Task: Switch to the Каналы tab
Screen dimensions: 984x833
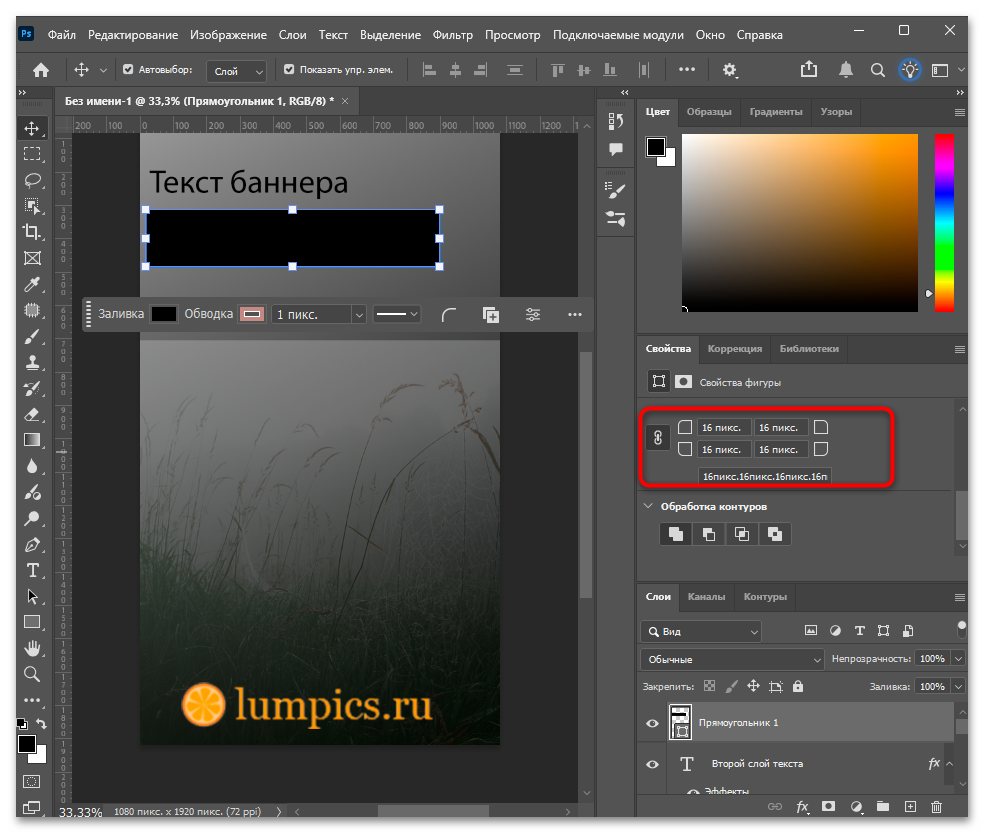Action: 706,596
